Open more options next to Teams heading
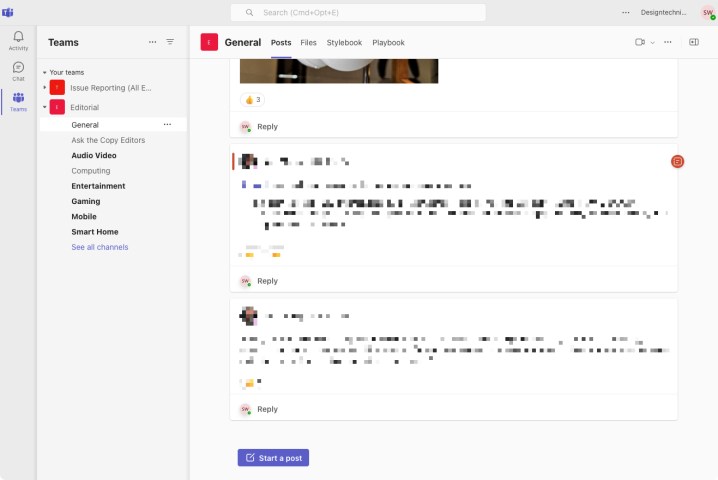Image resolution: width=718 pixels, height=480 pixels. tap(152, 42)
